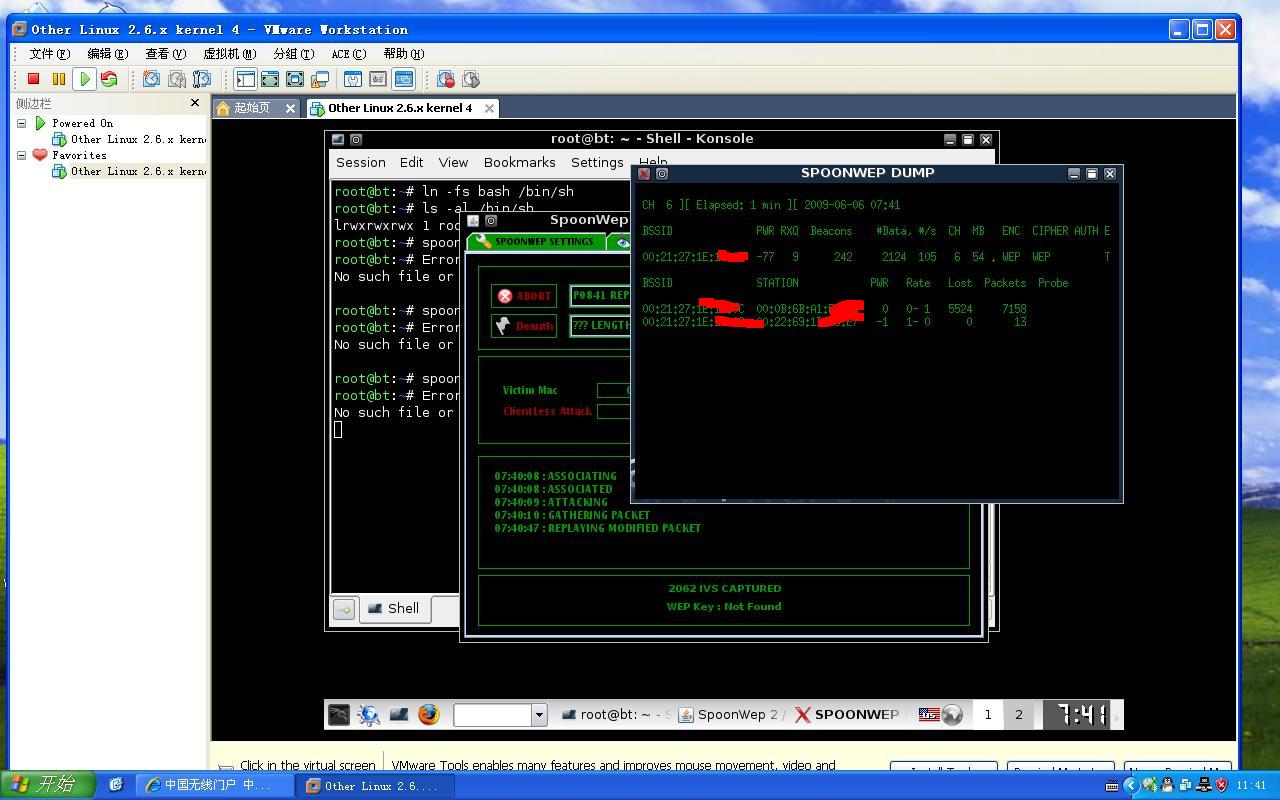This screenshot has width=1280, height=800.
Task: Click the Clientless Attack input field
Action: pyautogui.click(x=614, y=411)
